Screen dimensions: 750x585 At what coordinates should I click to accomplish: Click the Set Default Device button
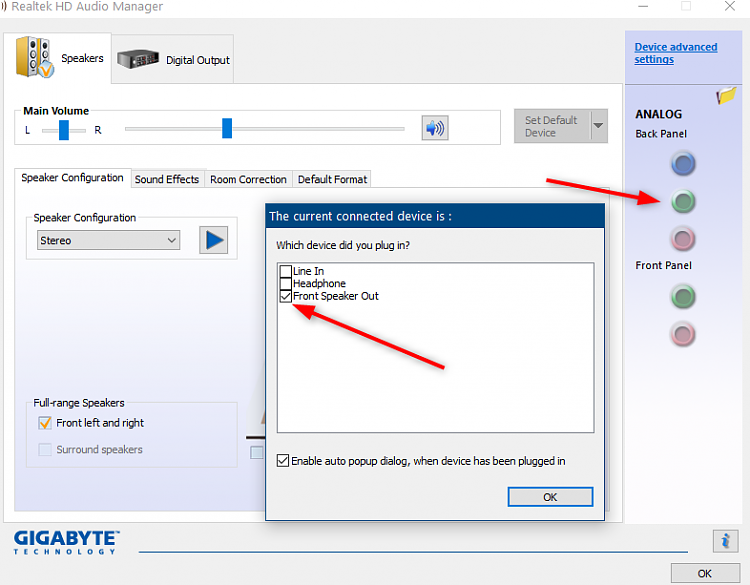[552, 126]
